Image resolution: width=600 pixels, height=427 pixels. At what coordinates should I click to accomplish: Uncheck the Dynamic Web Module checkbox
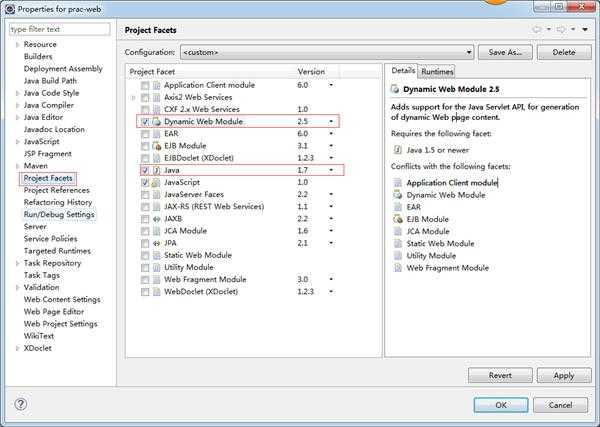tap(145, 122)
